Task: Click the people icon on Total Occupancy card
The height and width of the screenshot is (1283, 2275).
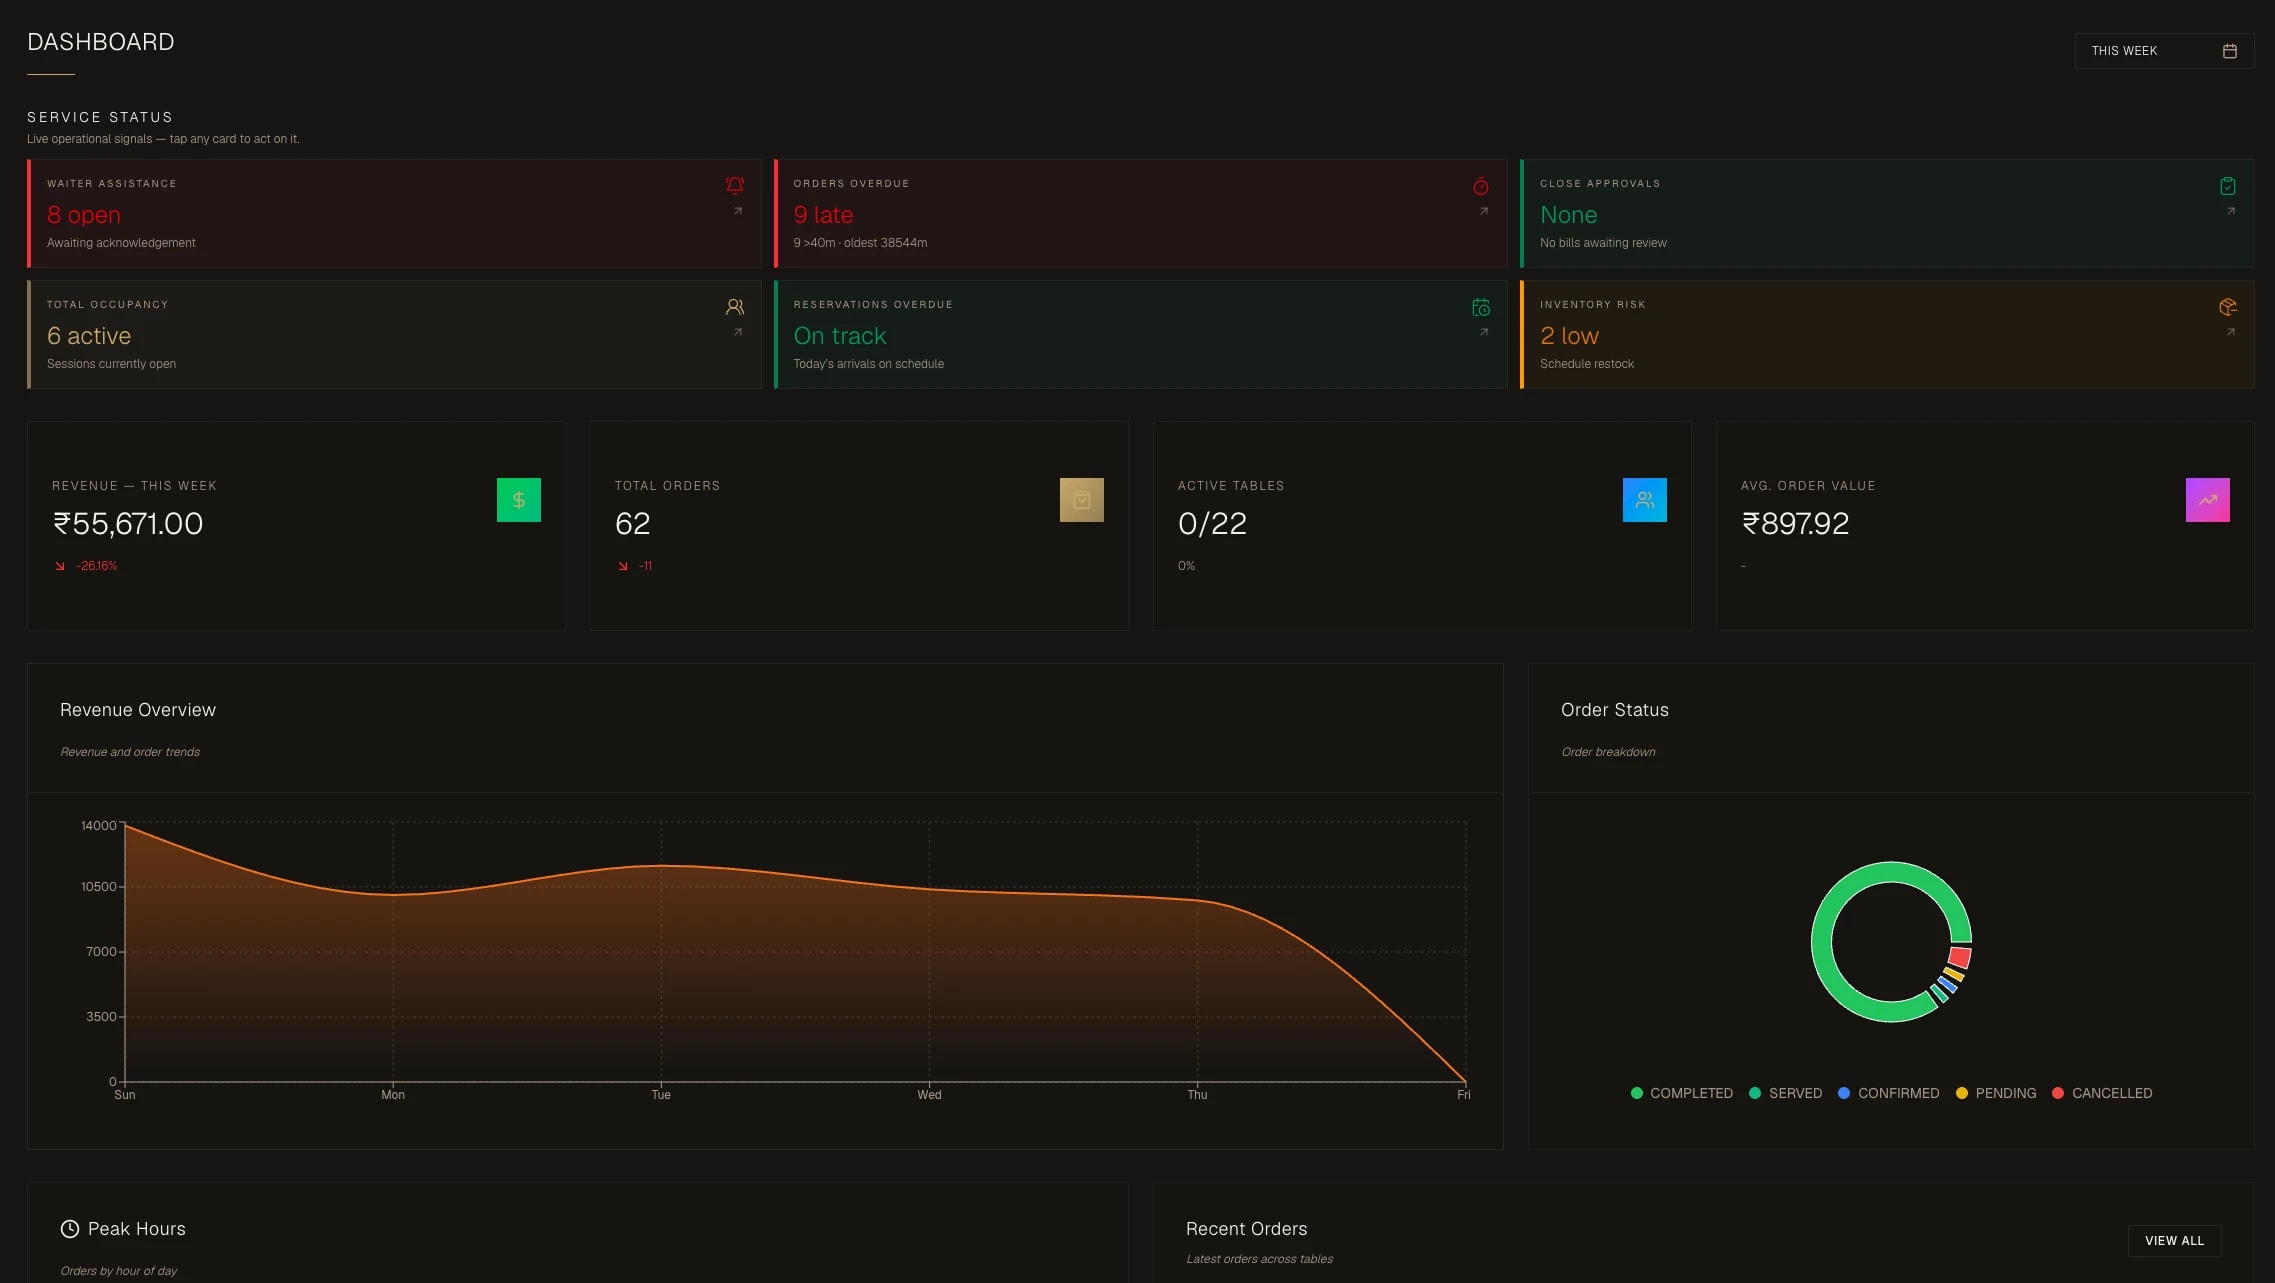Action: pos(735,307)
